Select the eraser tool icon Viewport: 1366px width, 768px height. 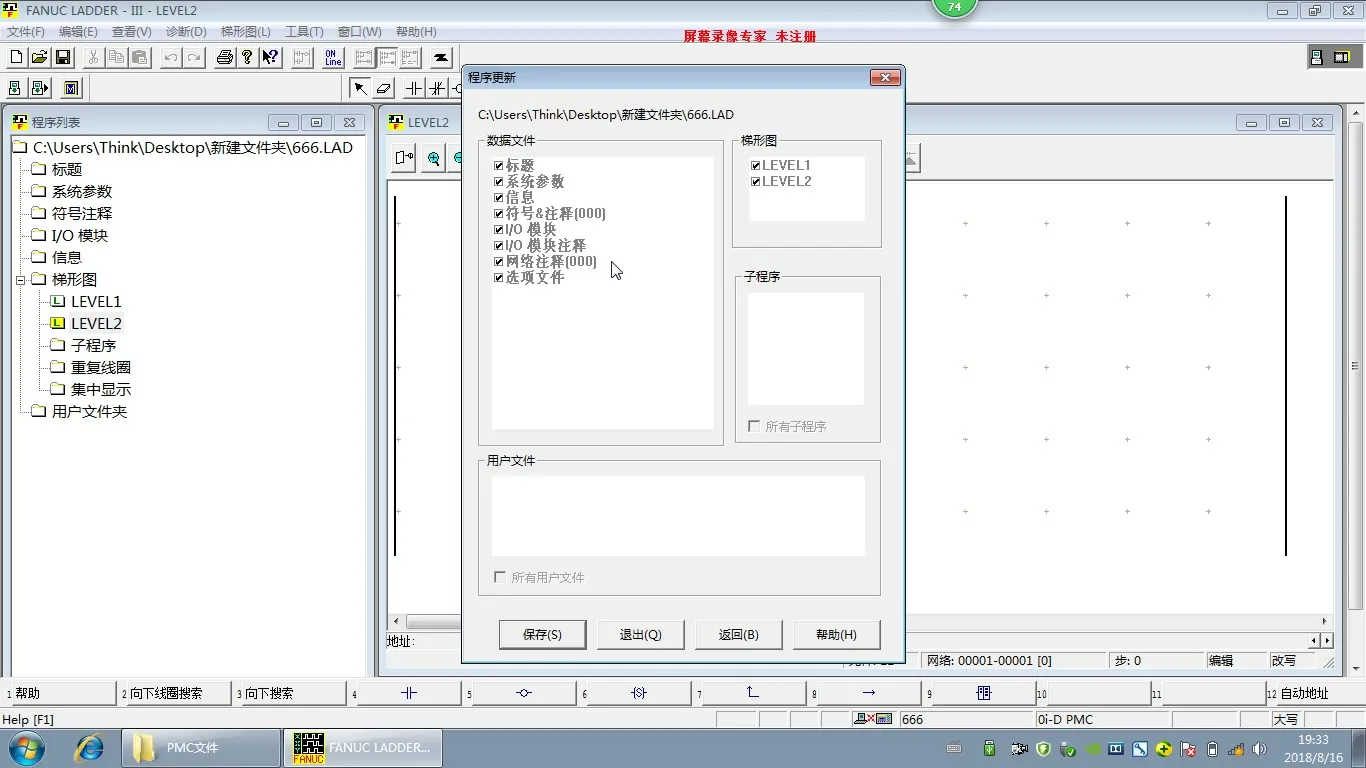384,88
